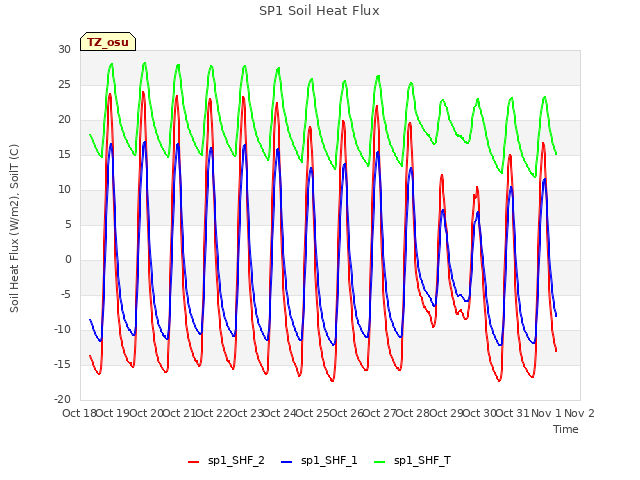Click the red sp1_SHF_2 legend swatch
Screen dimensions: 640x480
193,462
